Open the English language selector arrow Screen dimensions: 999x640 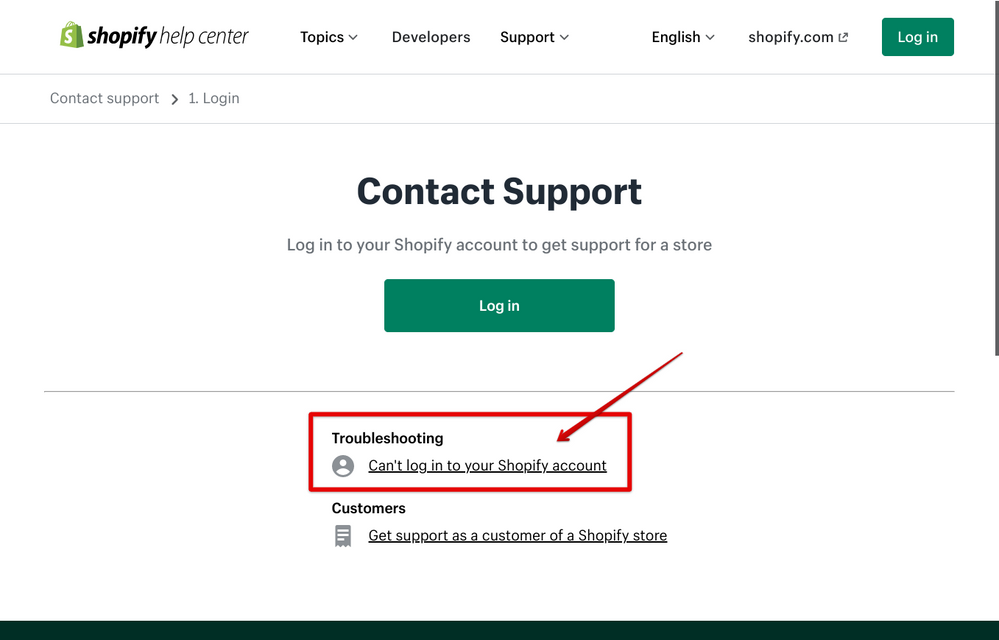(710, 38)
